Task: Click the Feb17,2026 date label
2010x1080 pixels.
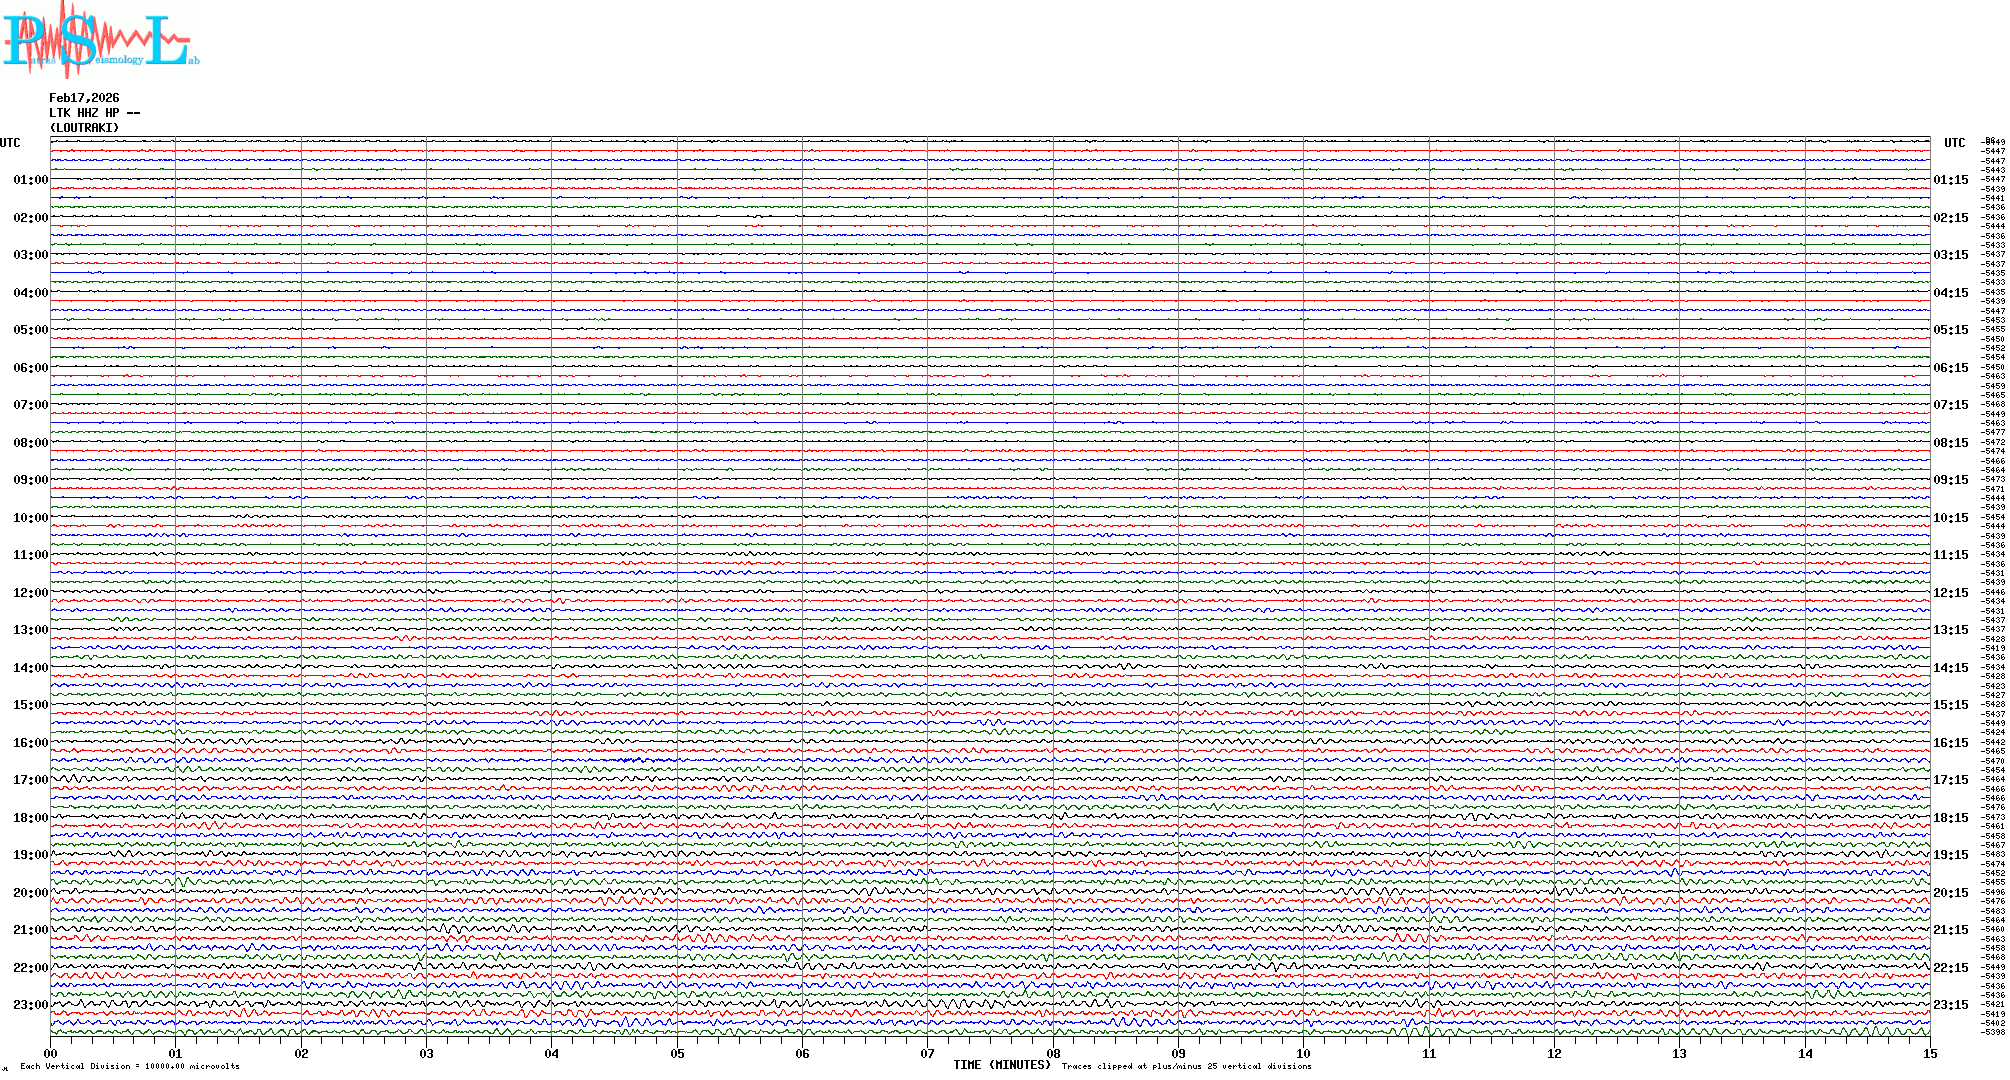Action: coord(84,98)
